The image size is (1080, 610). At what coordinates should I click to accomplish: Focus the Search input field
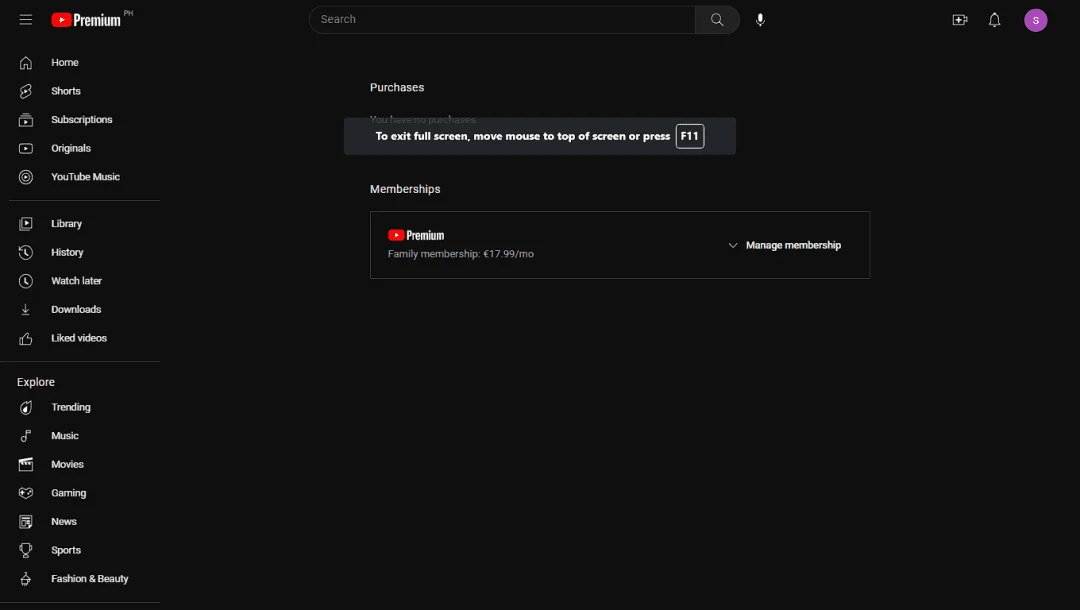(x=502, y=20)
